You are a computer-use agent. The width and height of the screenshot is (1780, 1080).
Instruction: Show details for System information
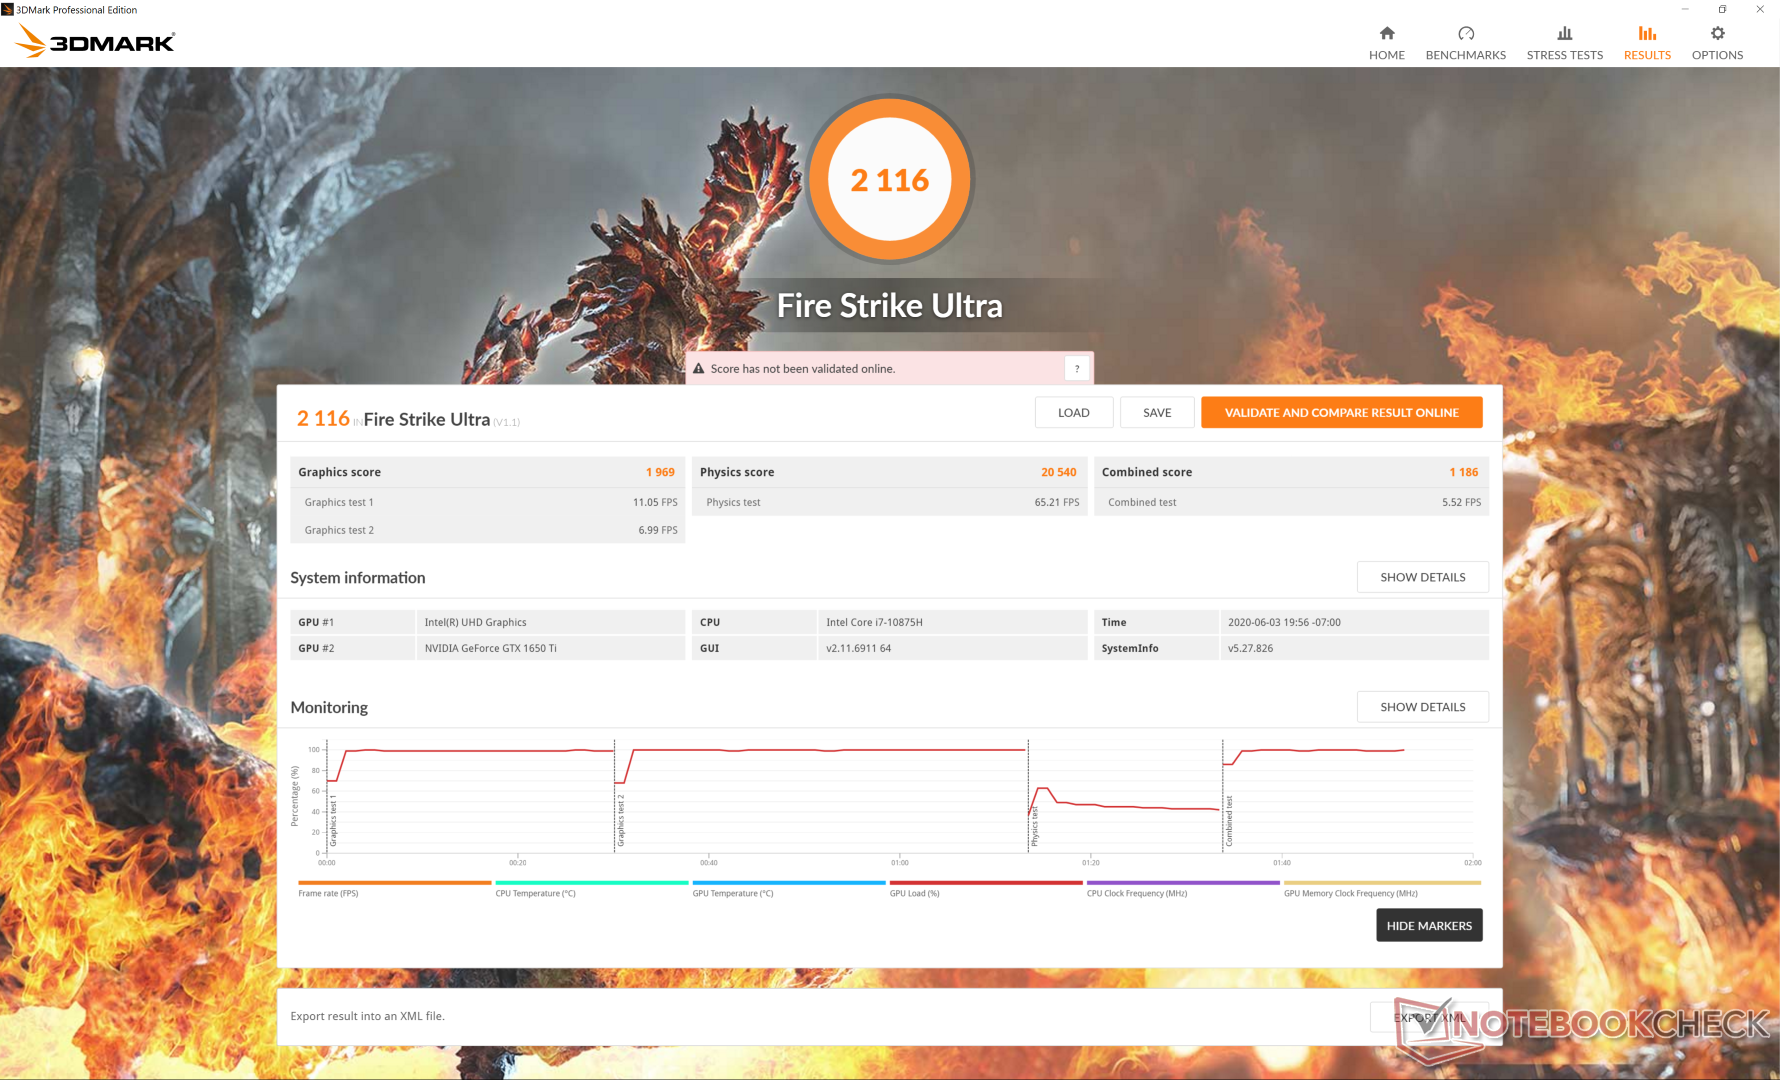[x=1423, y=577]
